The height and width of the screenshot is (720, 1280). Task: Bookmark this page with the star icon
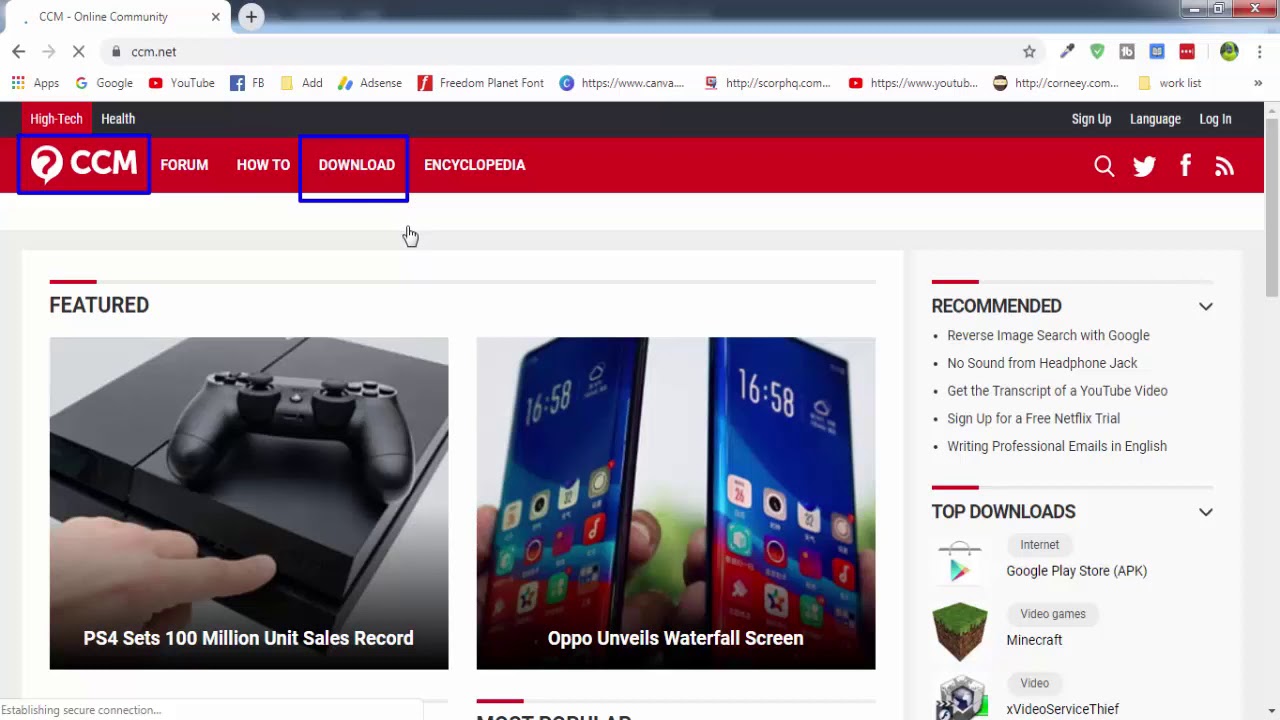click(x=1029, y=52)
